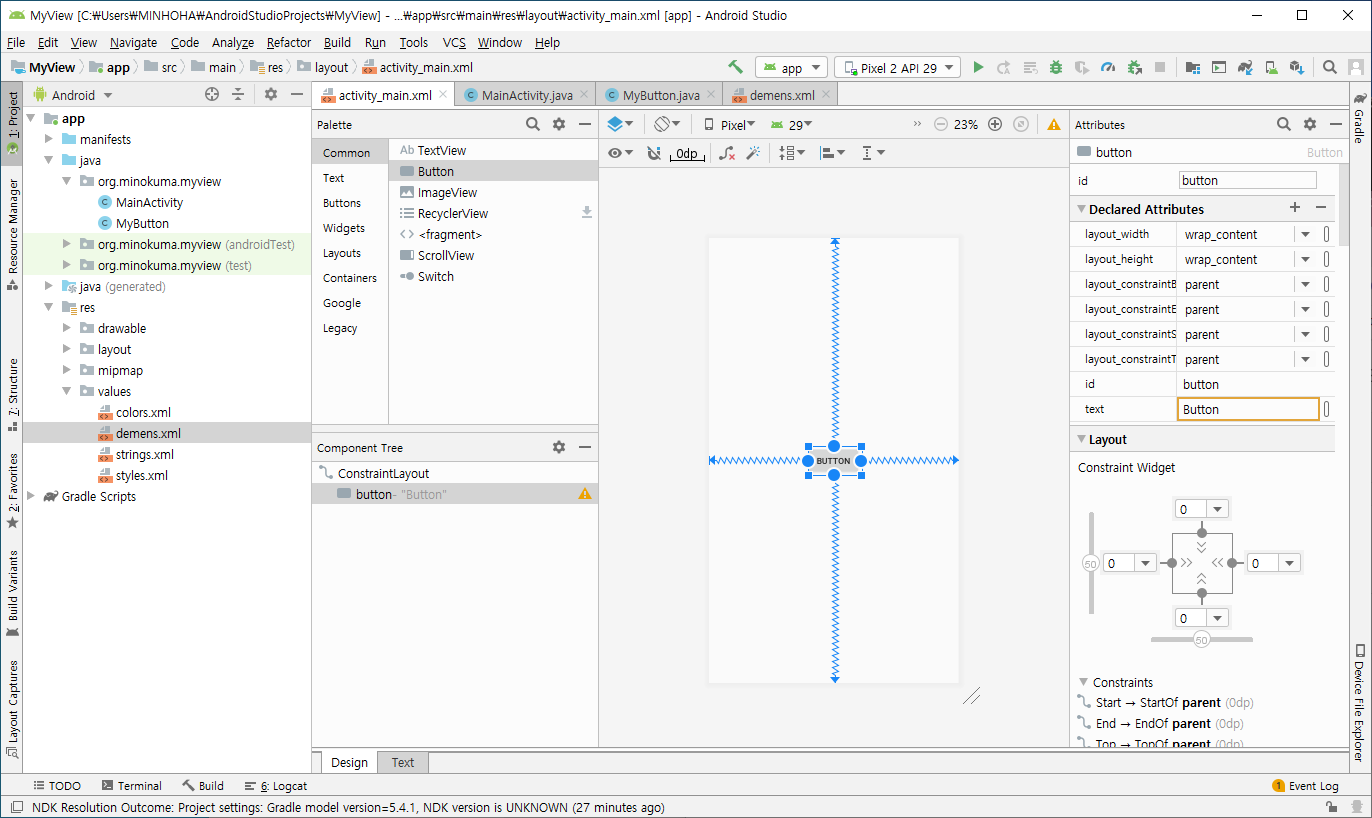Viewport: 1372px width, 818px height.
Task: Select Buttons category in Palette
Action: pyautogui.click(x=342, y=203)
